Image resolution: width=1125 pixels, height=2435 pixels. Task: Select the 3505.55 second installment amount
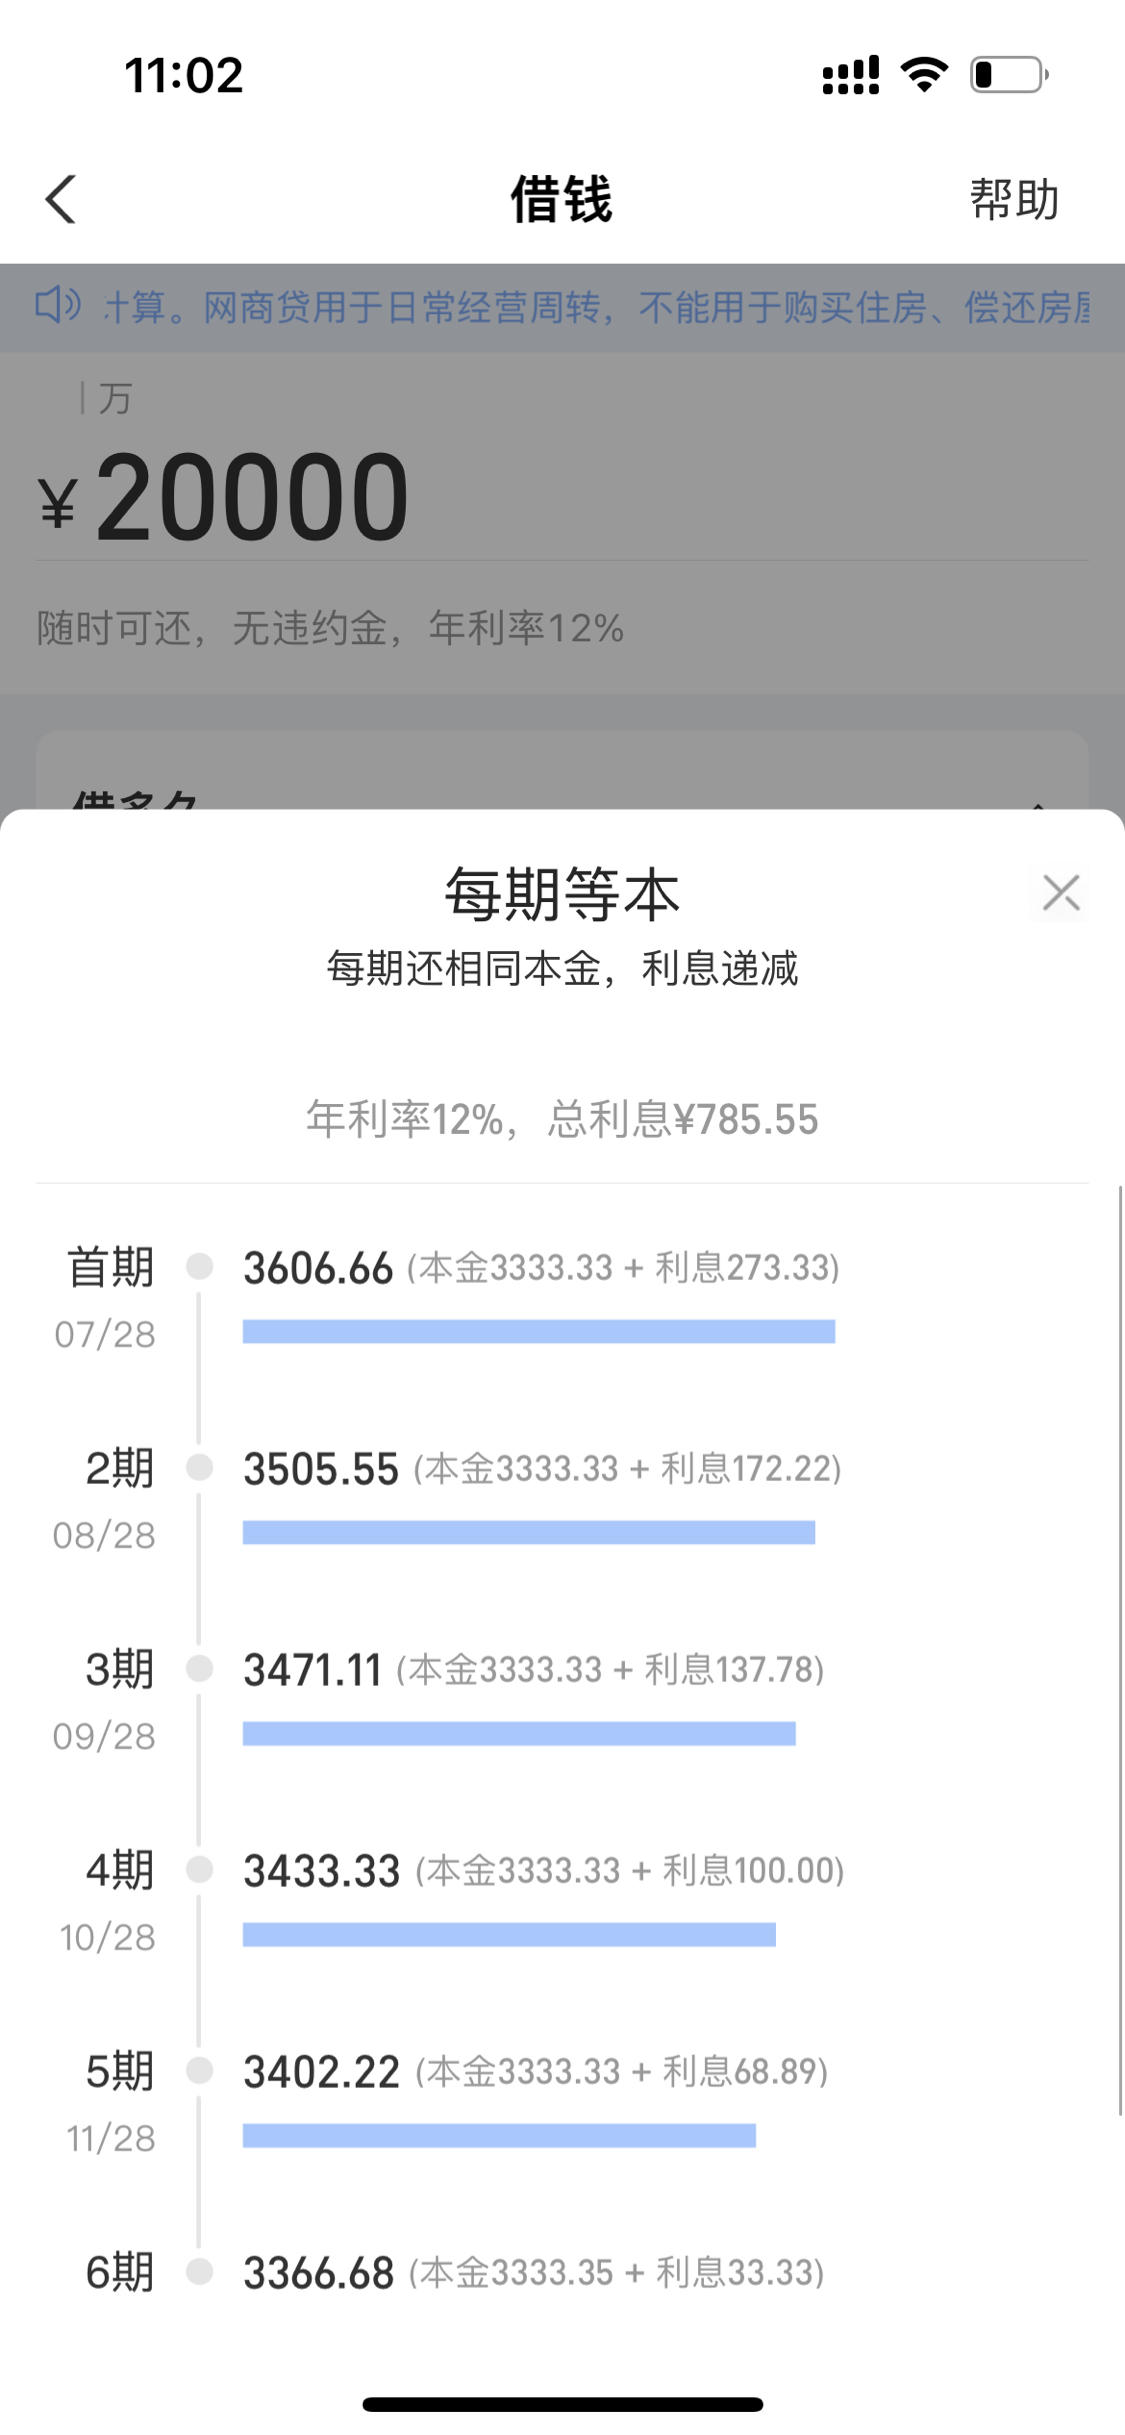click(321, 1466)
